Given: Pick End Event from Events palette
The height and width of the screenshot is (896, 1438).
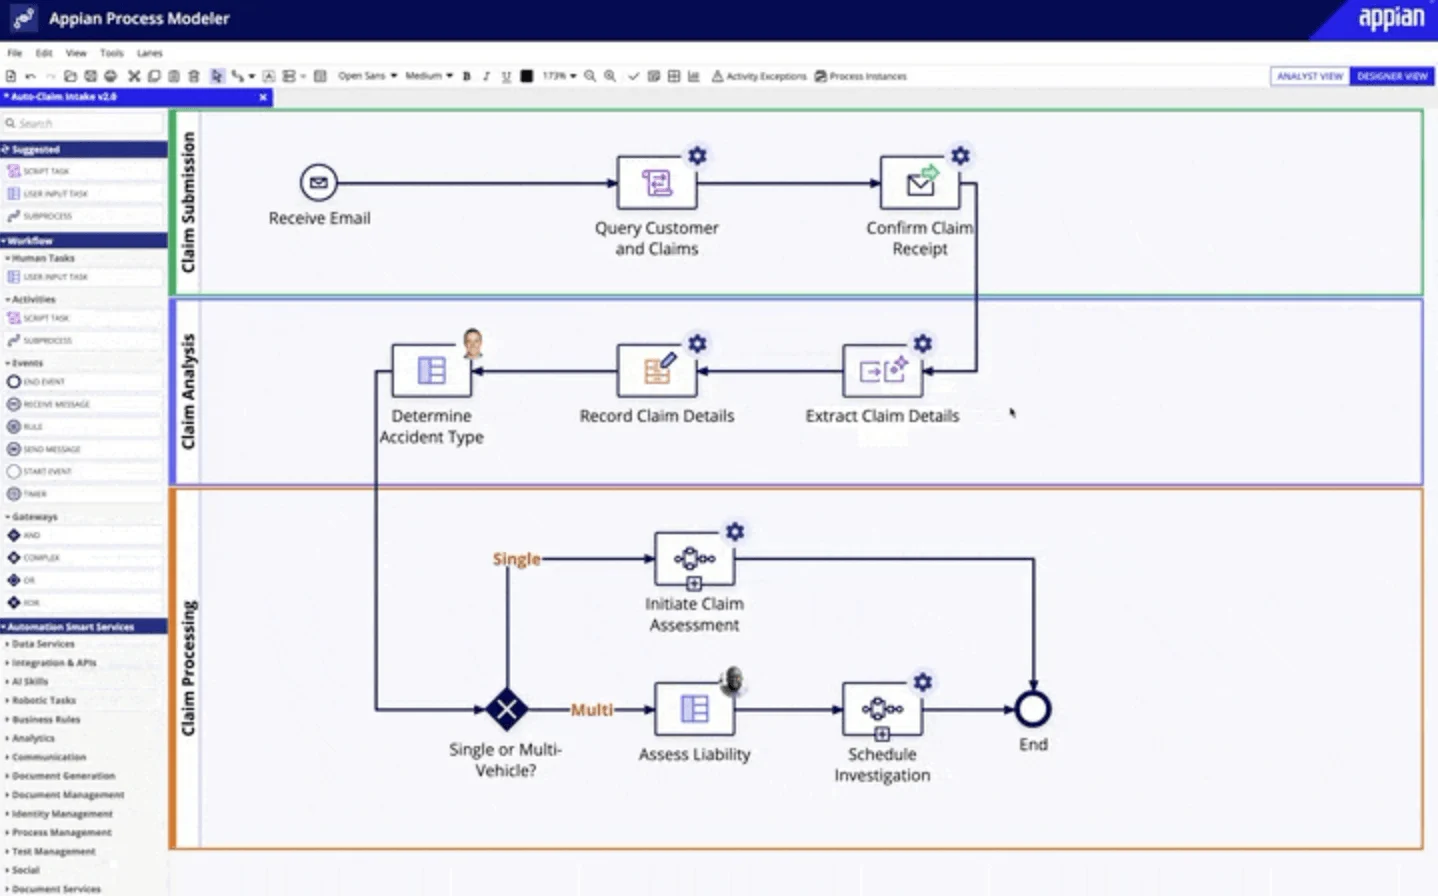Looking at the screenshot, I should pos(84,382).
